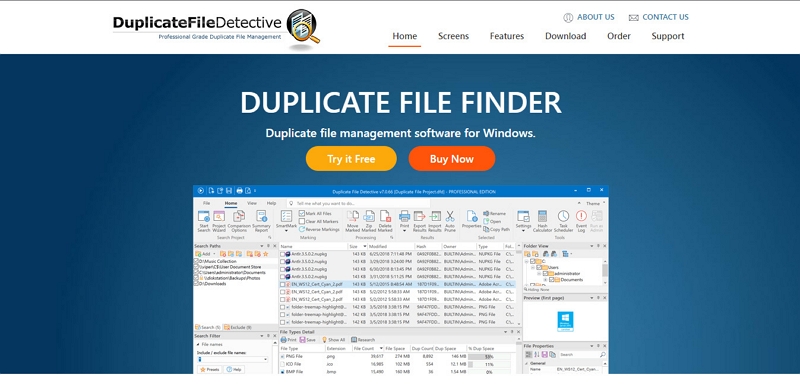Toggle administrator folder checkbox in Folder View
The height and width of the screenshot is (384, 800).
click(545, 273)
